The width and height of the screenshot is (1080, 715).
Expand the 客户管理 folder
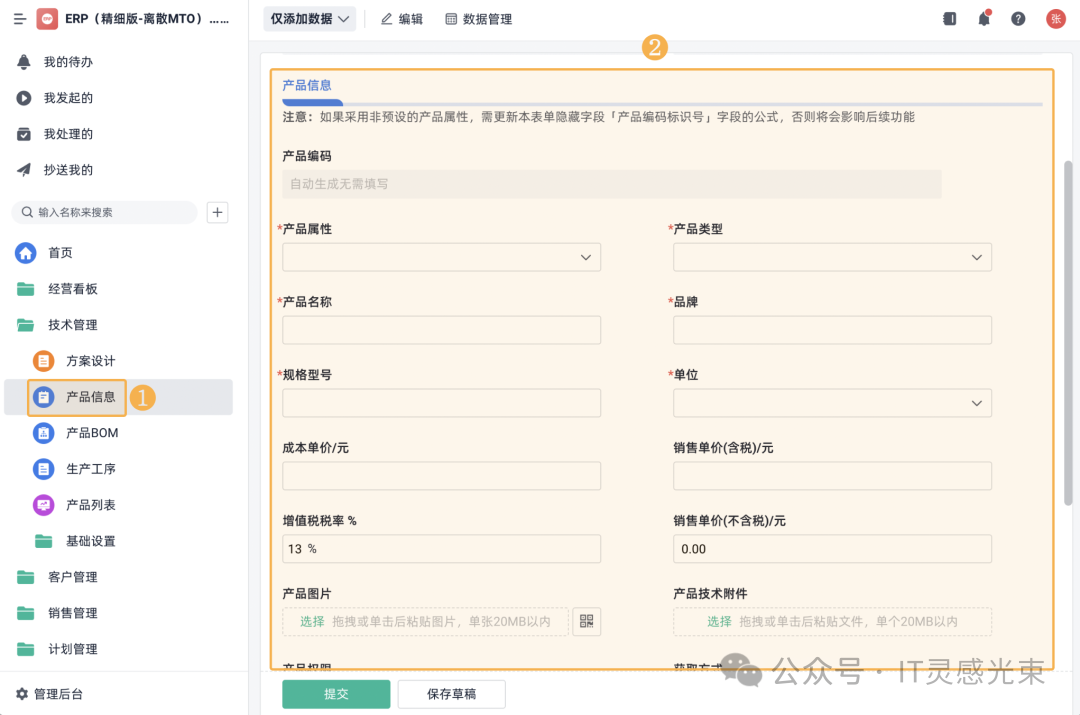click(x=72, y=577)
